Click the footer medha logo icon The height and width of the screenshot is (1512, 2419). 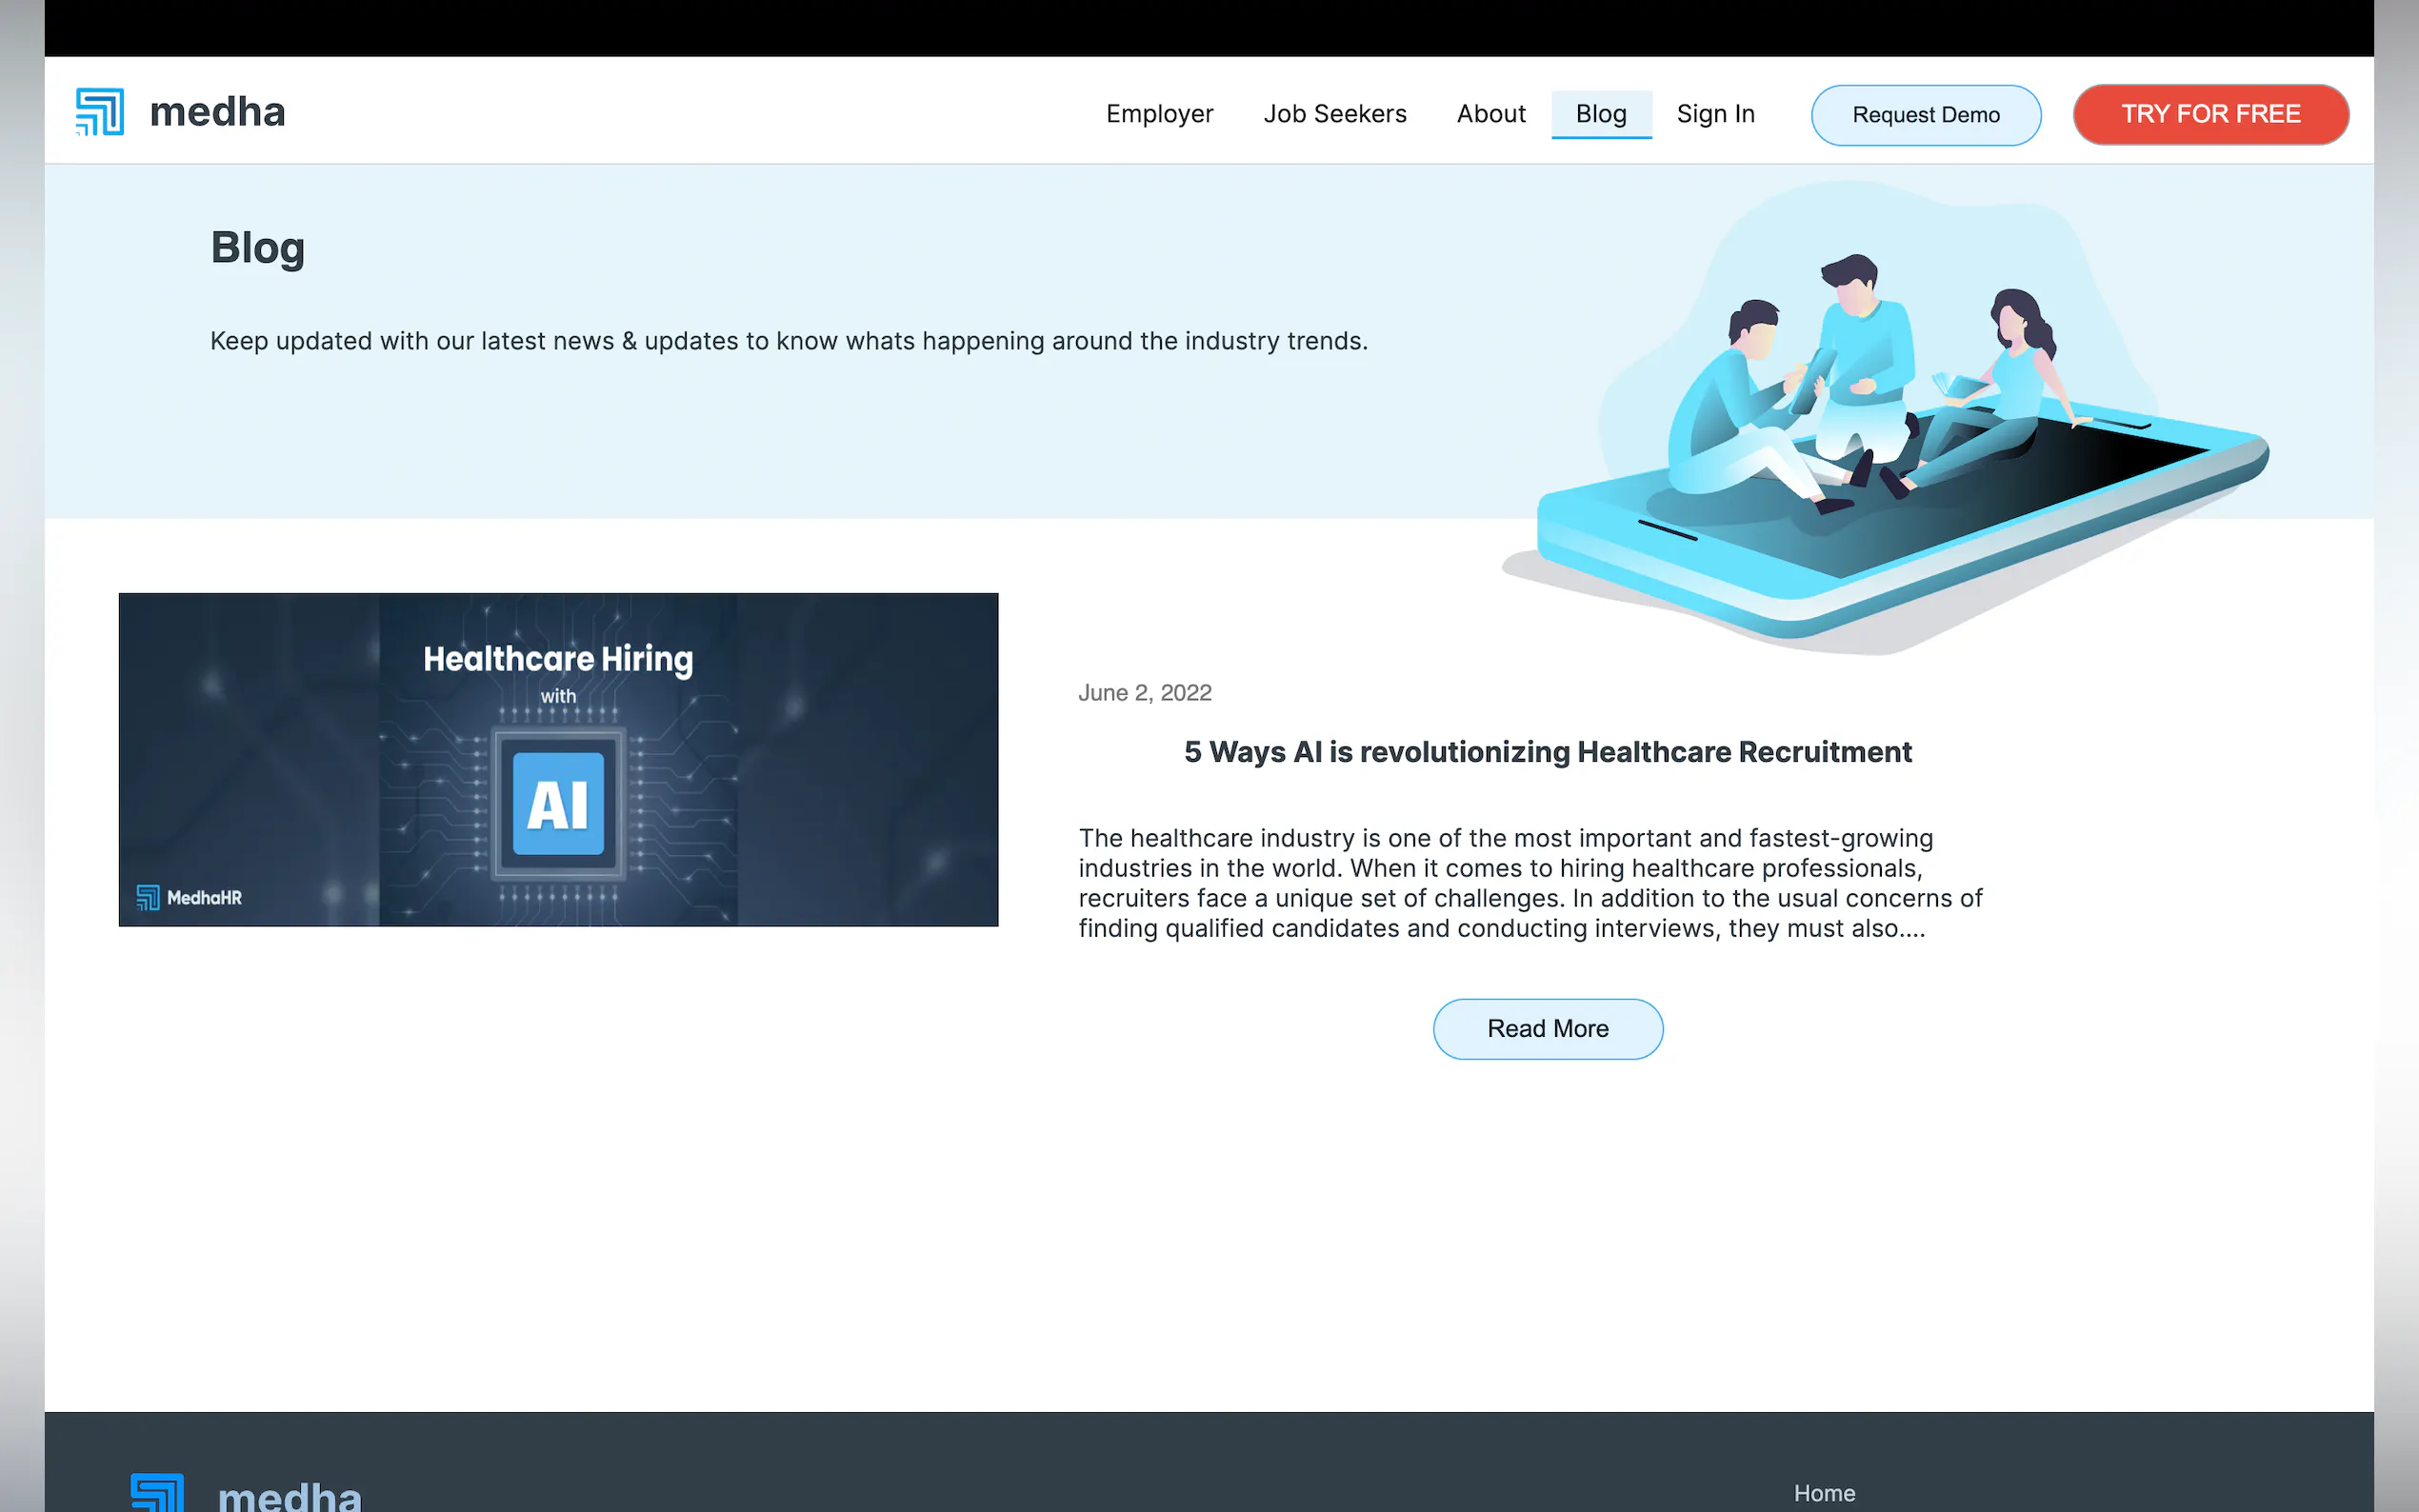(x=158, y=1493)
